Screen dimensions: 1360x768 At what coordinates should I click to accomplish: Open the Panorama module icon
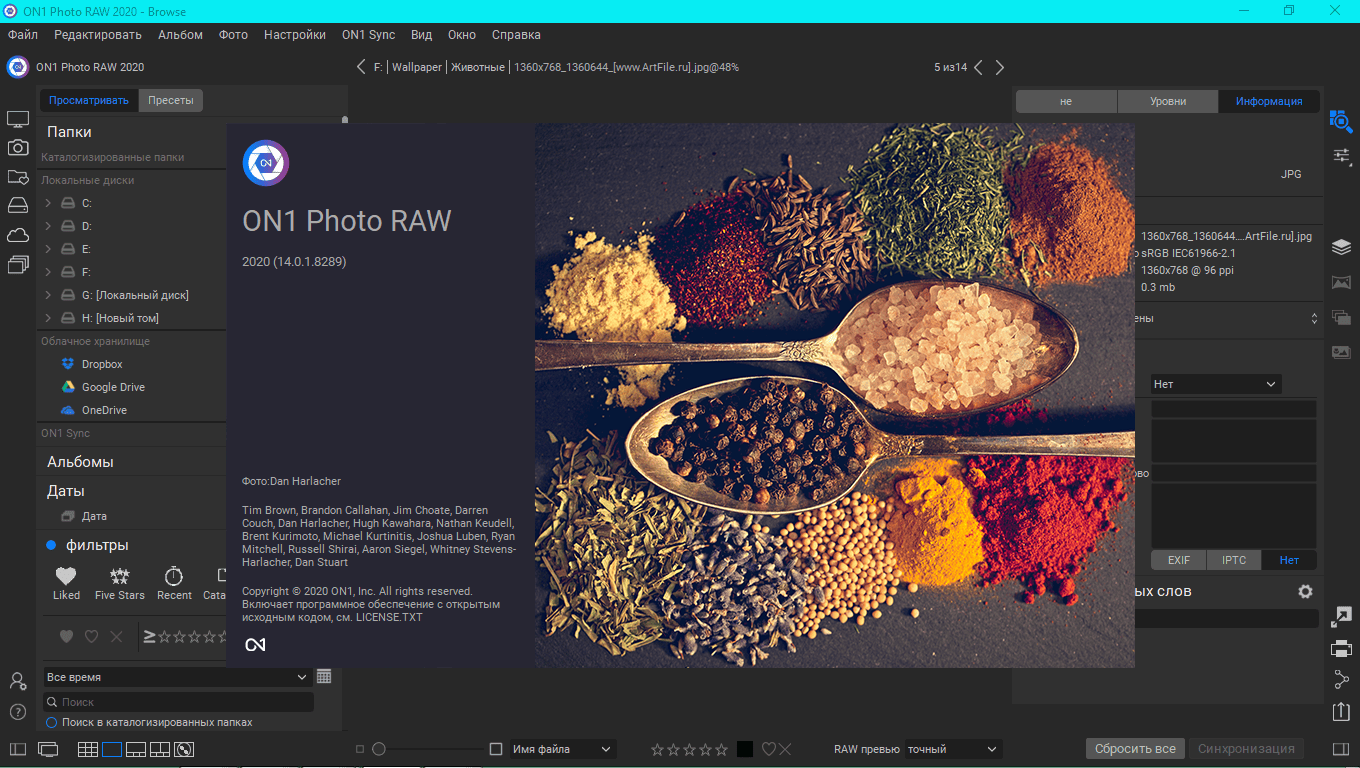click(1341, 283)
